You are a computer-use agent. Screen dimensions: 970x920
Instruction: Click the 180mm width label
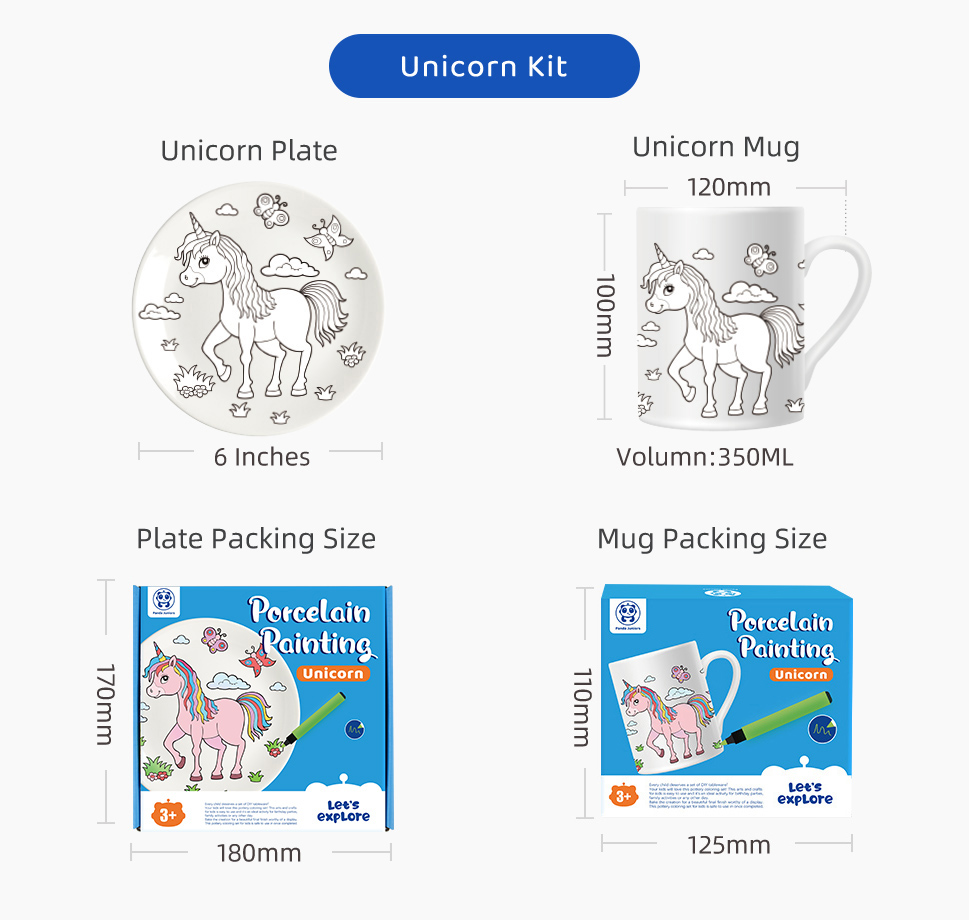(259, 853)
